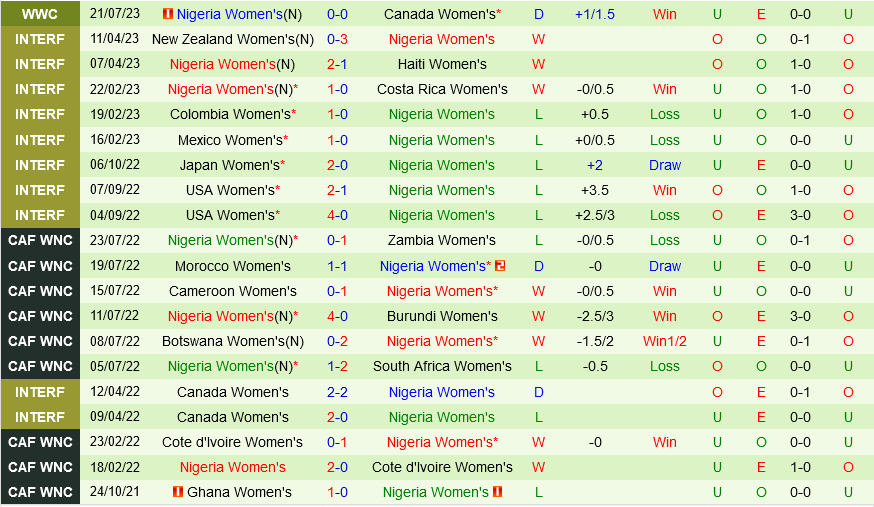
Task: Click red card icon beside Nigeria in 21/07/23 match
Action: (x=168, y=14)
